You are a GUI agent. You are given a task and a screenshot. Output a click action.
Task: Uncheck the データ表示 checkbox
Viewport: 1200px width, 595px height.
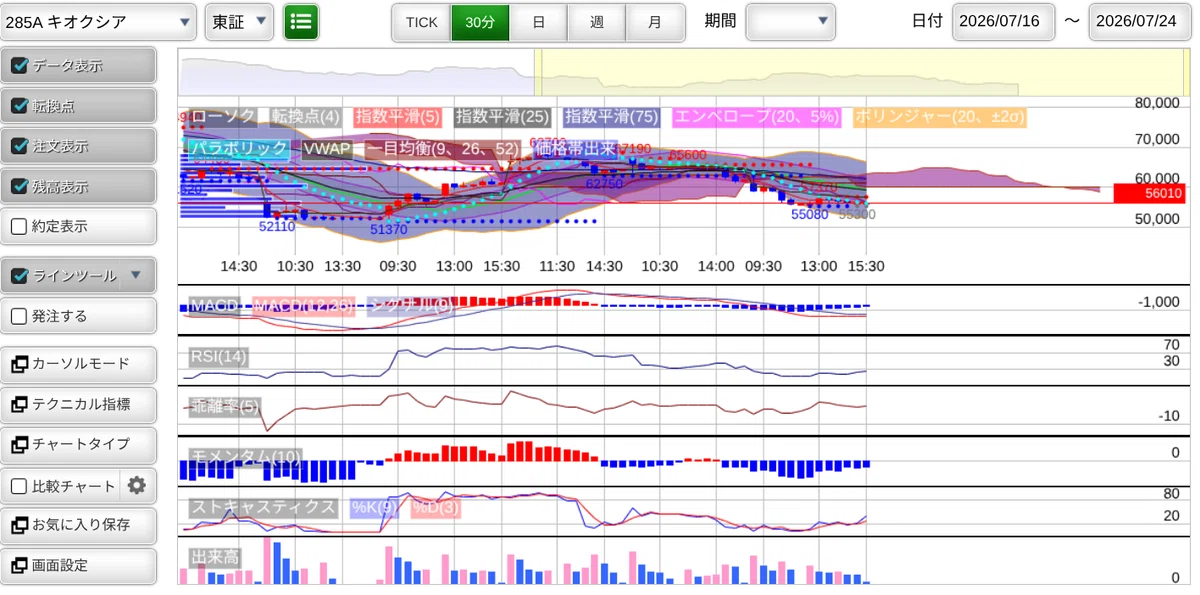pyautogui.click(x=19, y=66)
